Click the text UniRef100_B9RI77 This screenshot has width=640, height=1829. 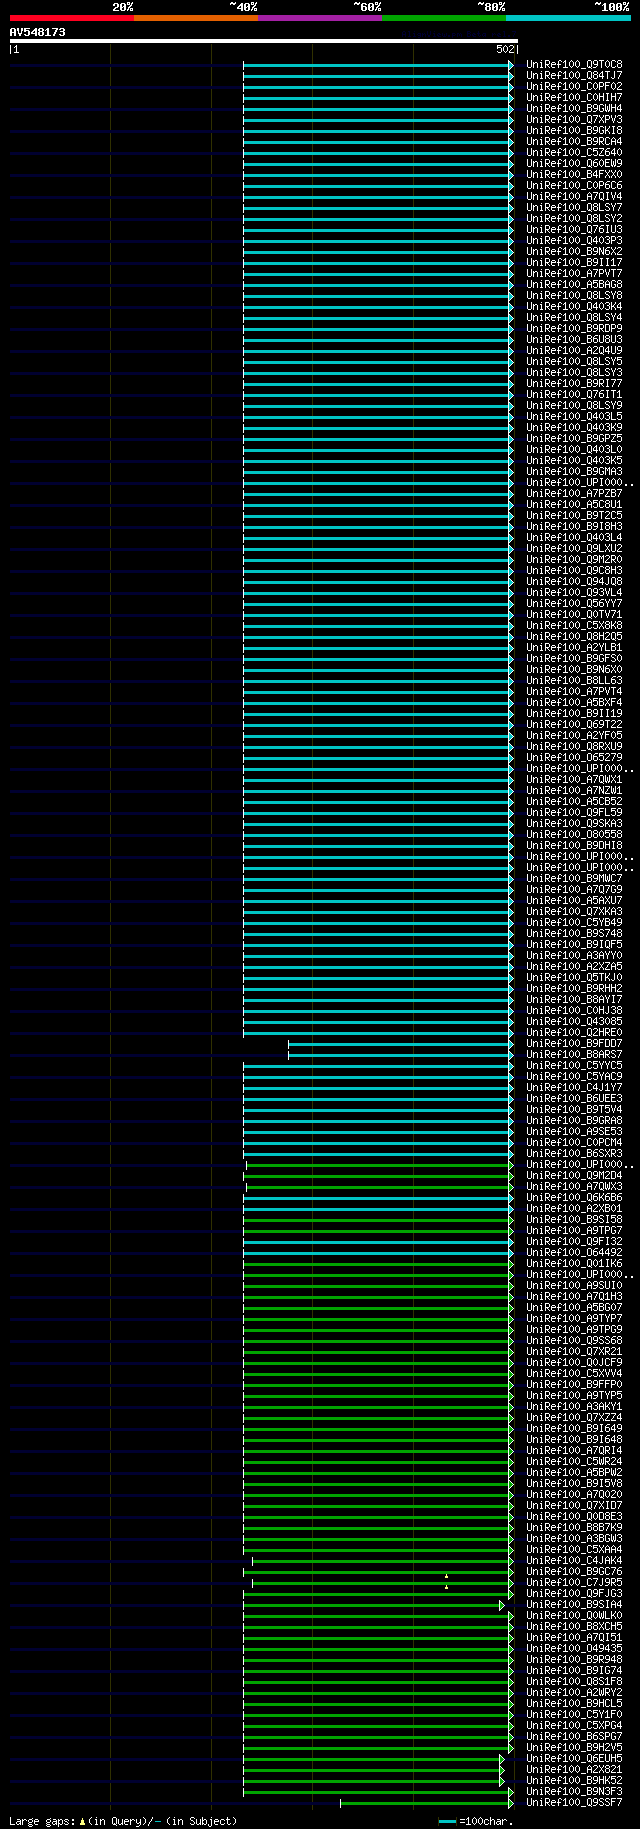pyautogui.click(x=574, y=384)
